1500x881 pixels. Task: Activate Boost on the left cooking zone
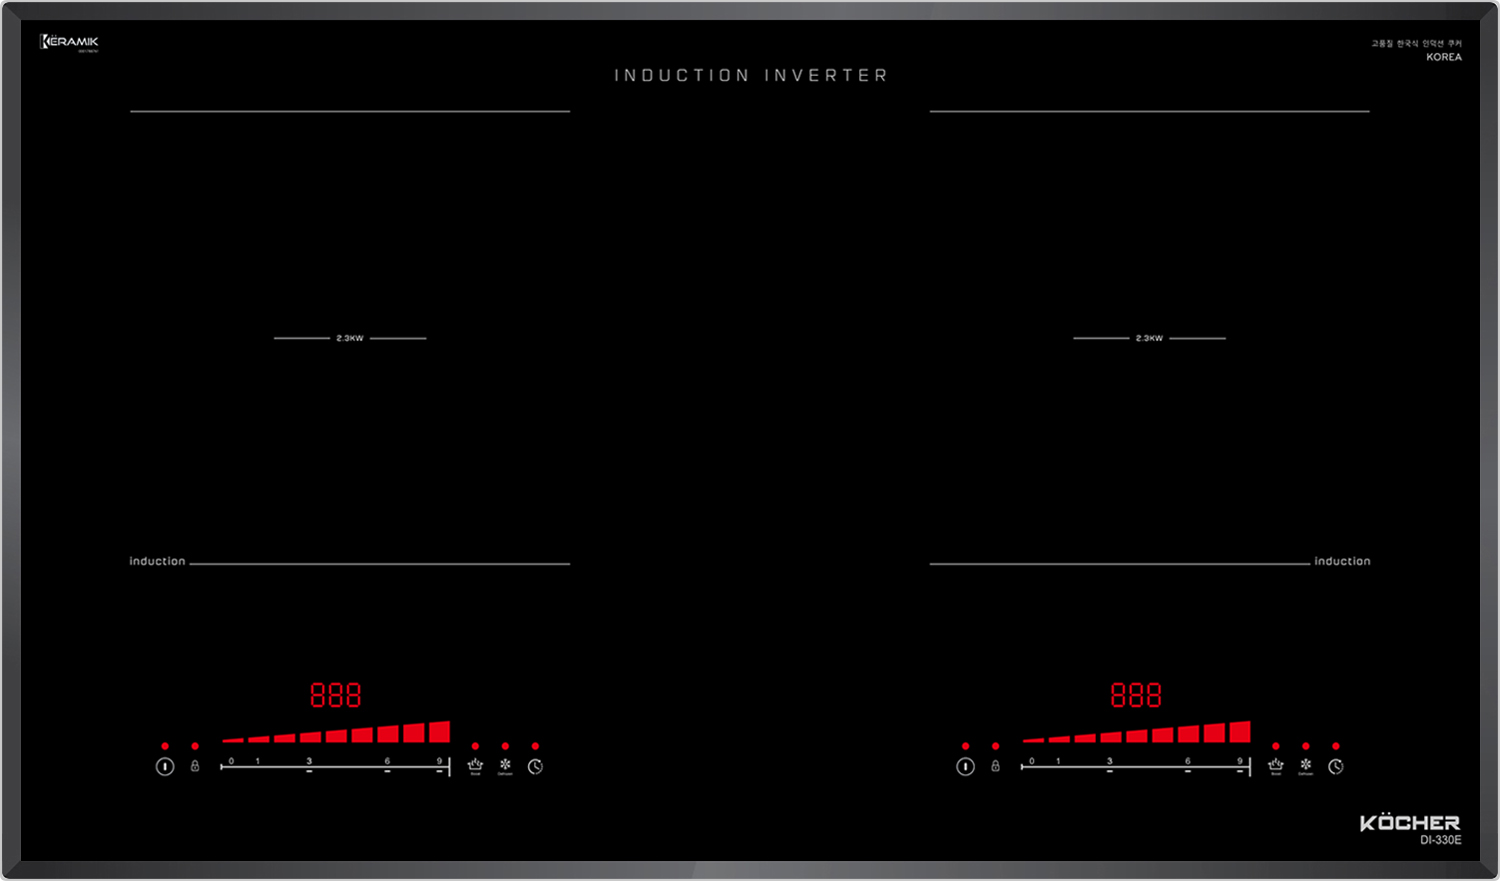[475, 766]
